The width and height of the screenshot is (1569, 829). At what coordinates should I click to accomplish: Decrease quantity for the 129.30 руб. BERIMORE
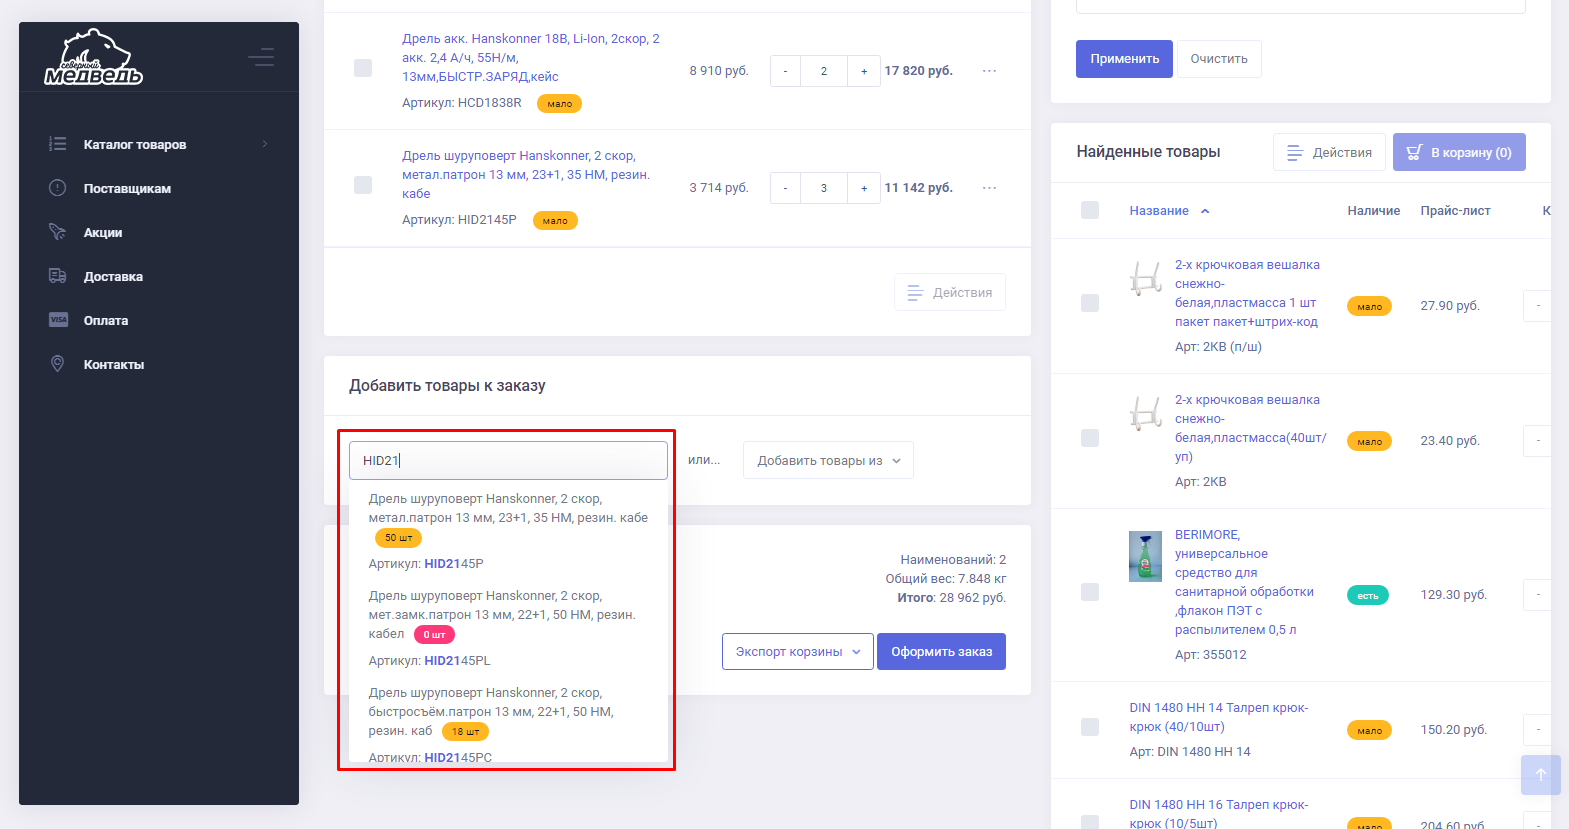coord(1538,595)
